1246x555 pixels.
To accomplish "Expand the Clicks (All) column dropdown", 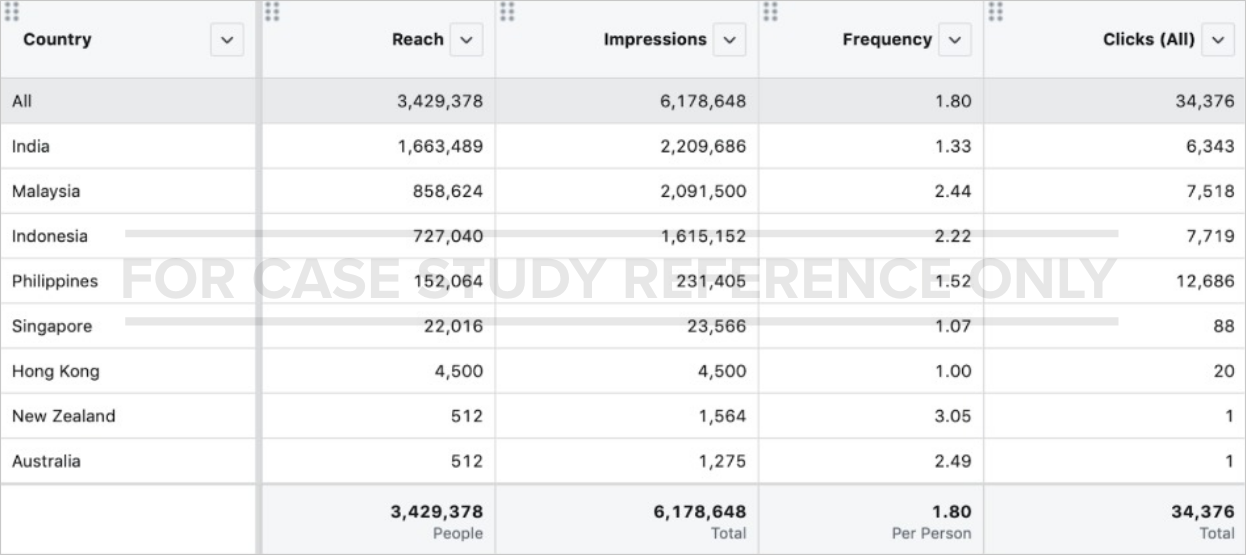I will [1218, 40].
